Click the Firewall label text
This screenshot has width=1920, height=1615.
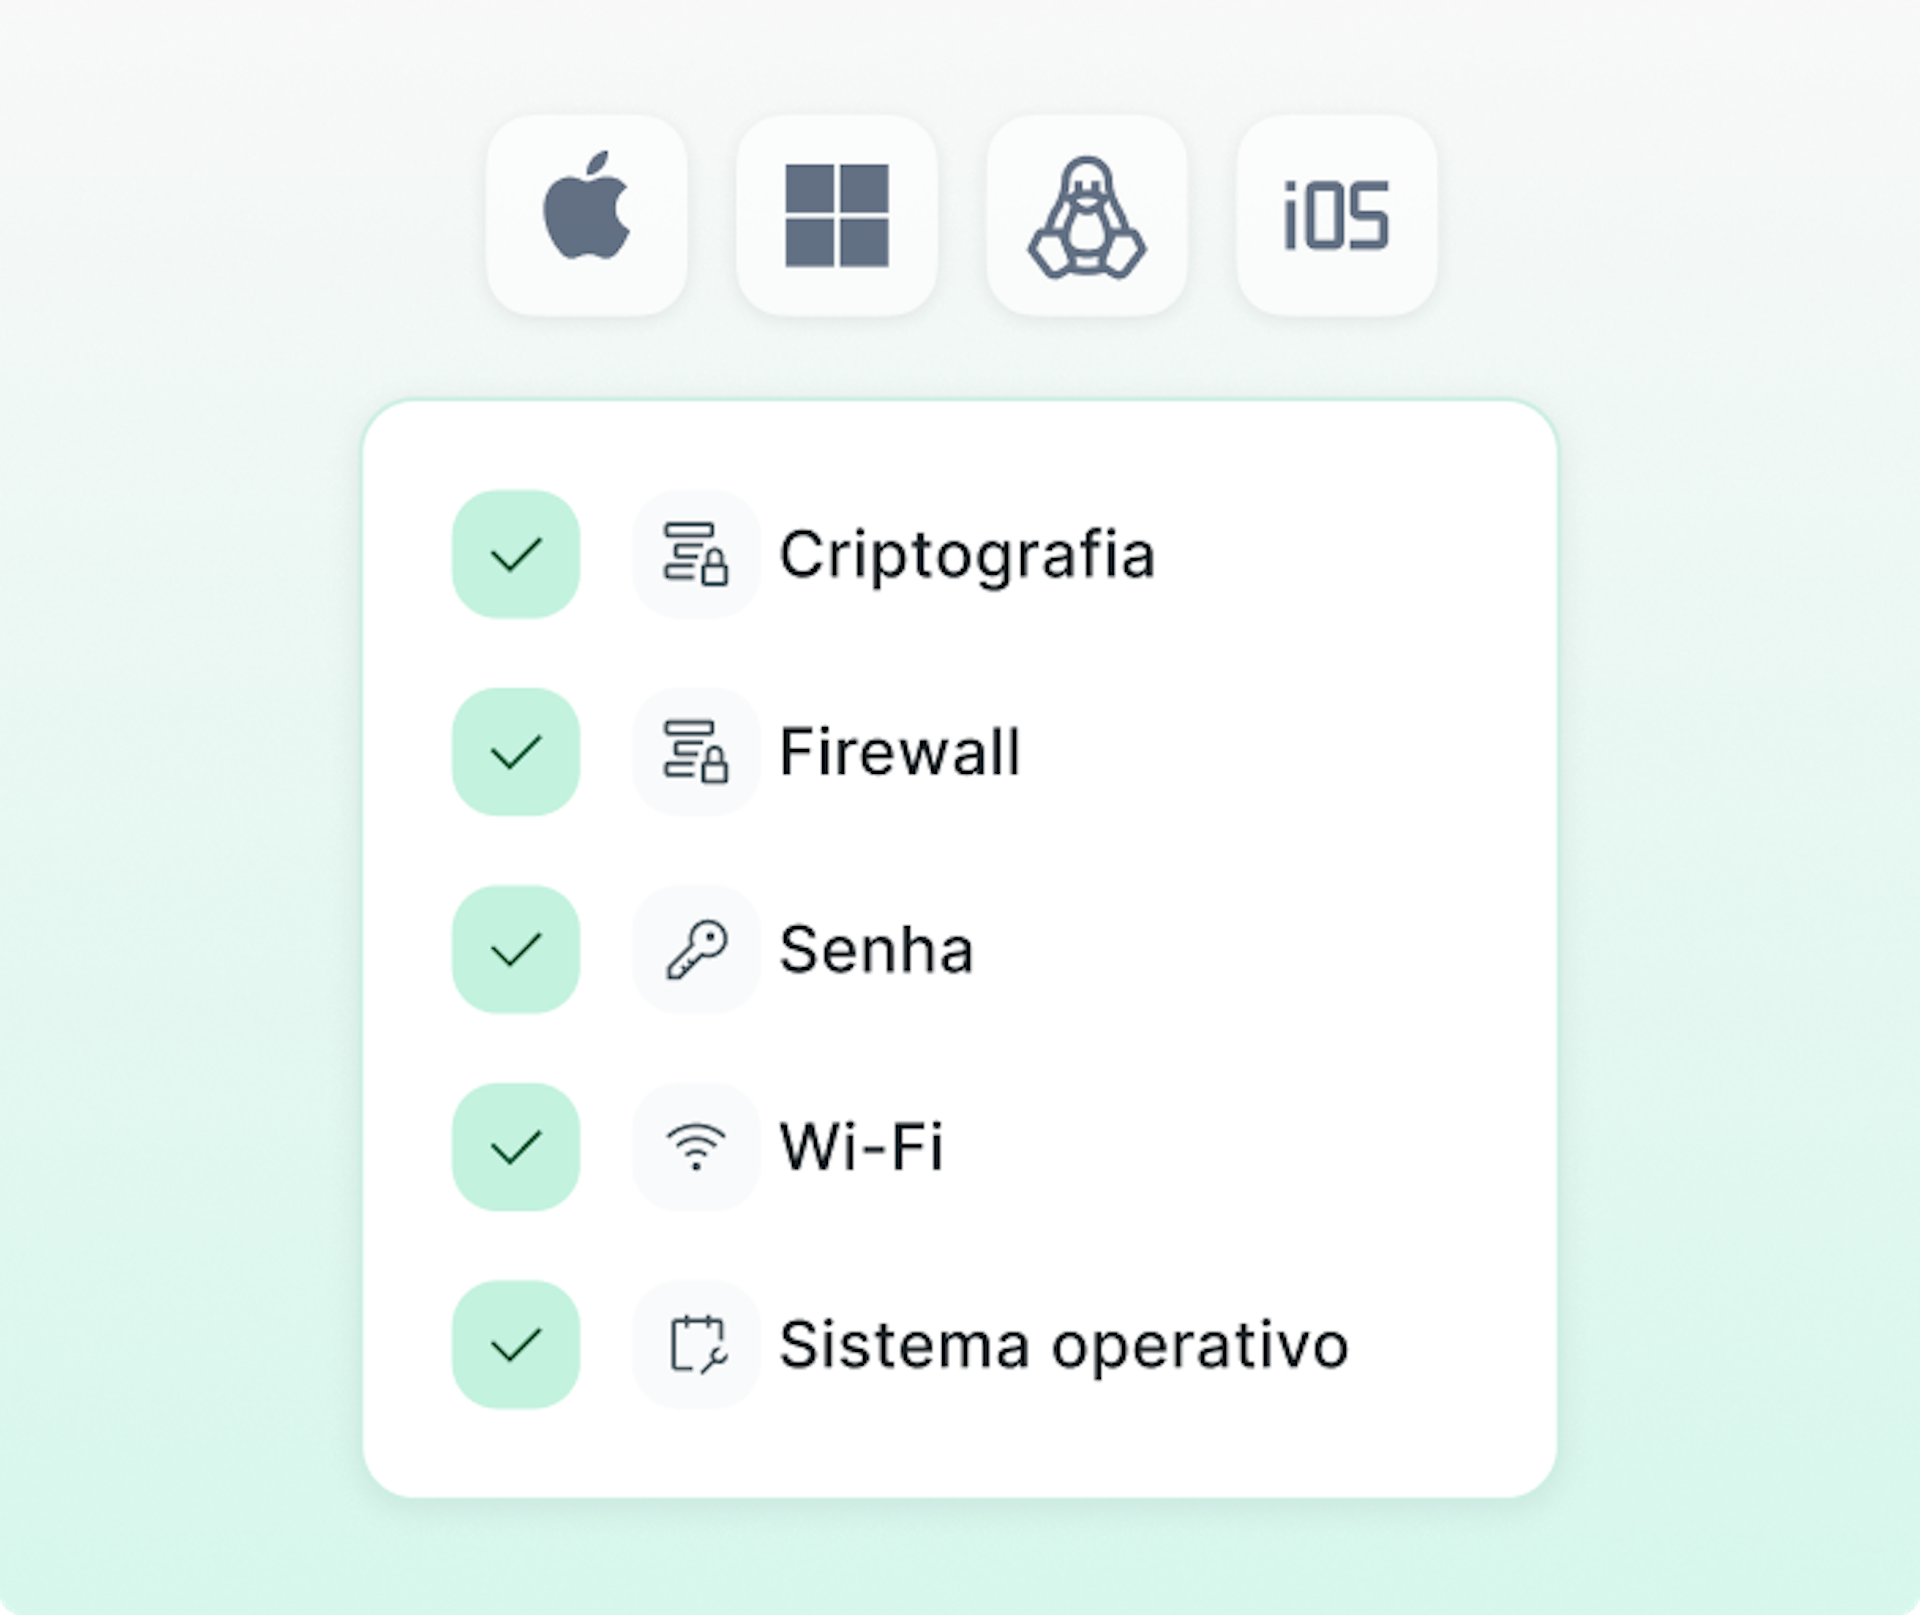coord(899,752)
